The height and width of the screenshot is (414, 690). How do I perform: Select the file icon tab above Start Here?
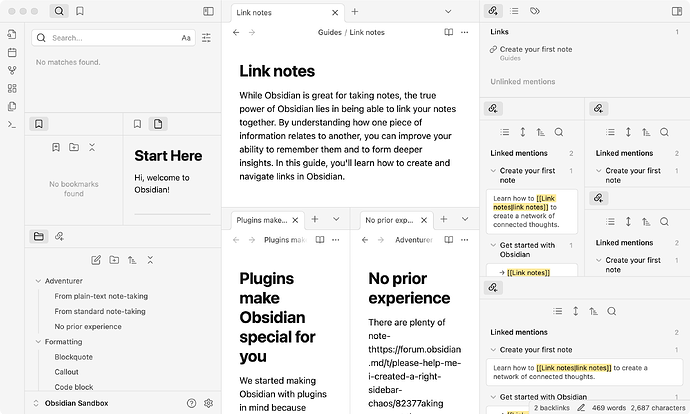point(158,124)
